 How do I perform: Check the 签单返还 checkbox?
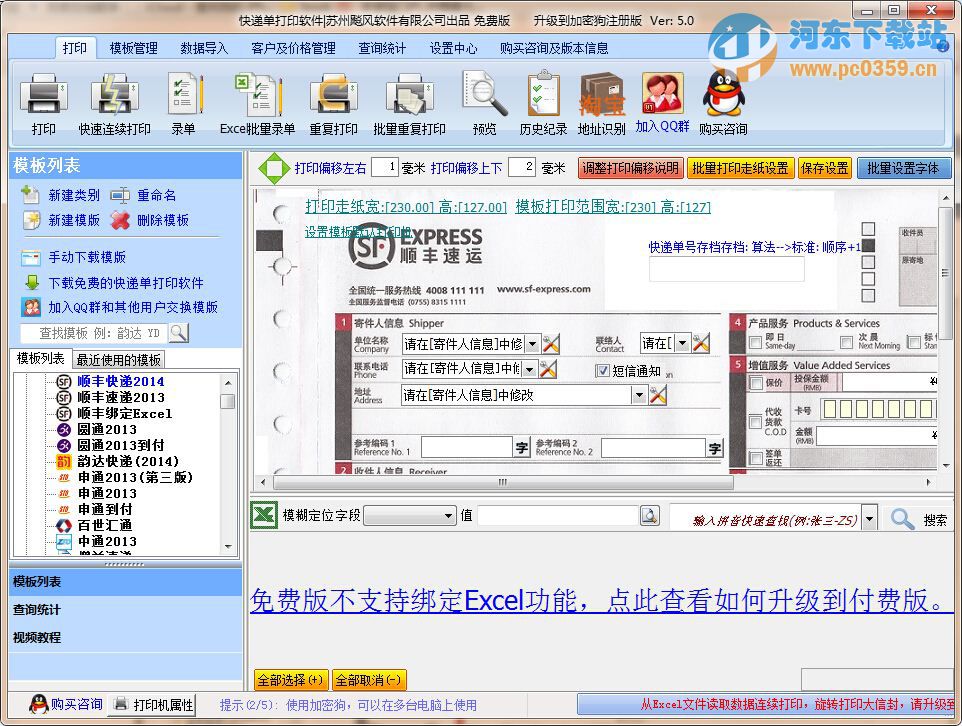(755, 457)
